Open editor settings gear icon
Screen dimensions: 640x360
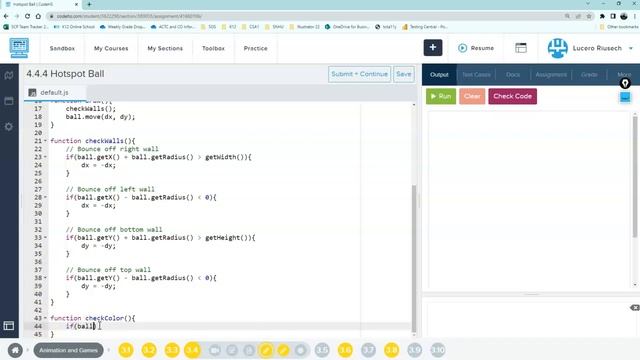(x=9, y=127)
